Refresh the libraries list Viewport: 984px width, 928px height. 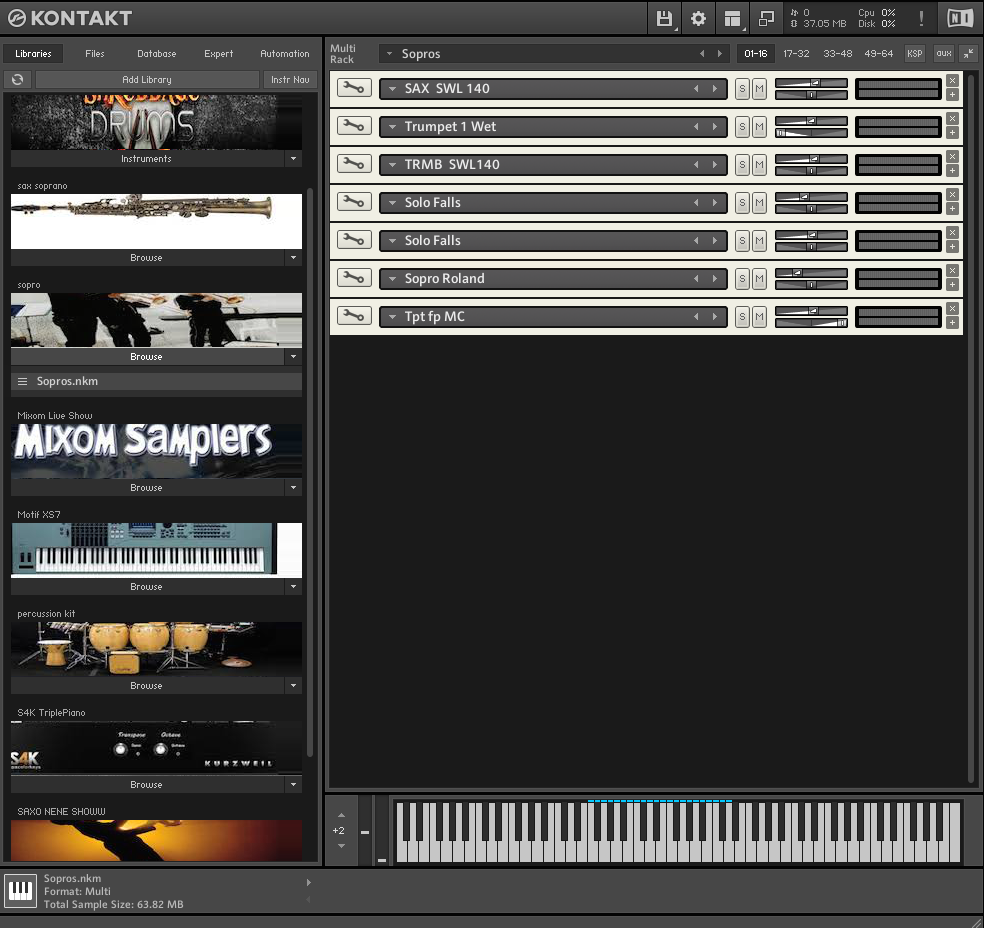coord(18,80)
